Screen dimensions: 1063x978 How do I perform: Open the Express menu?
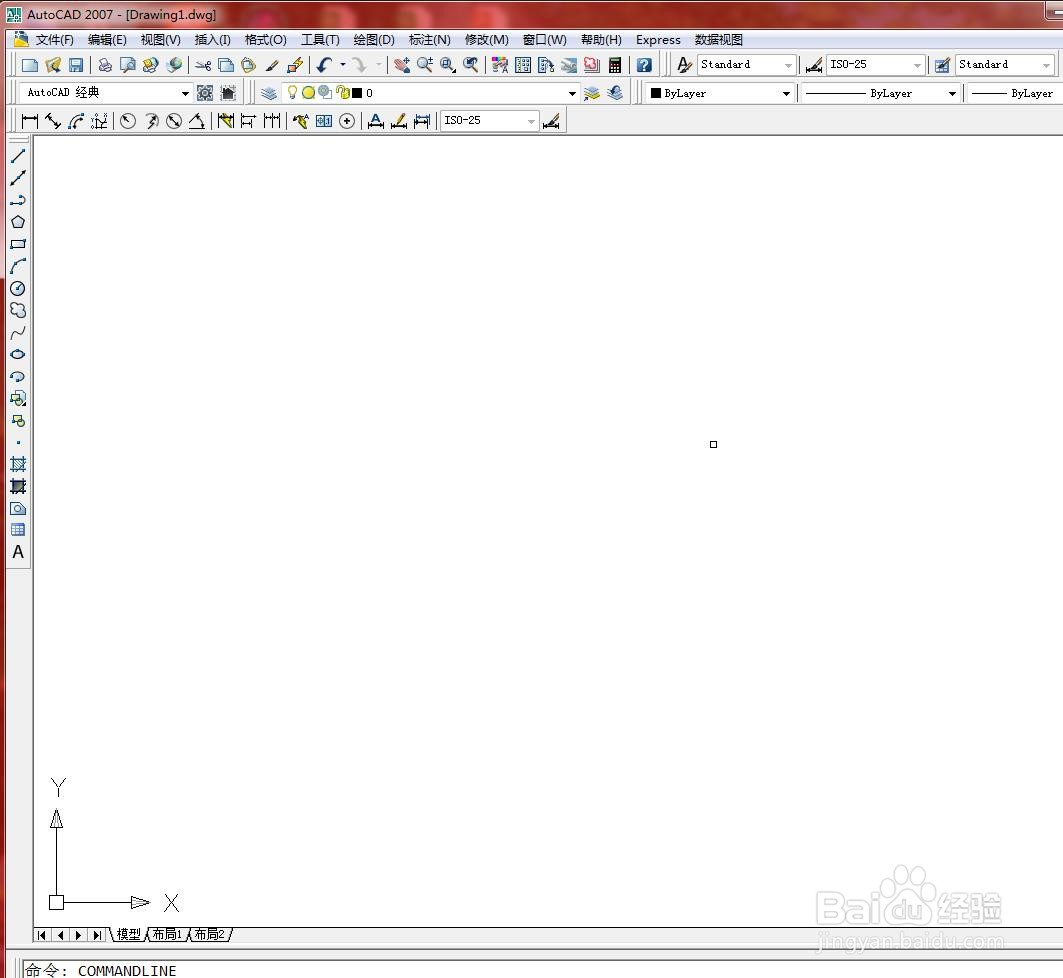point(658,40)
